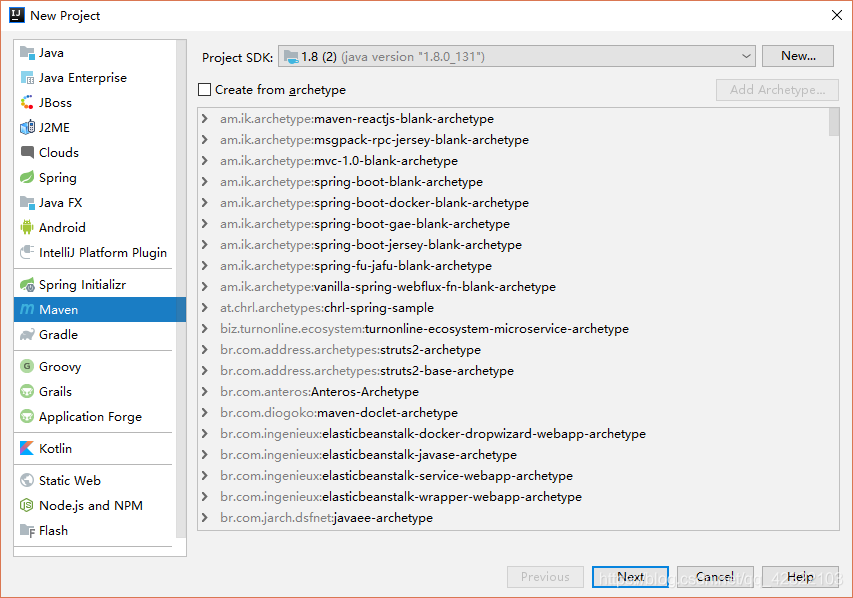Click the Static Web globe icon
This screenshot has width=853, height=598.
27,480
